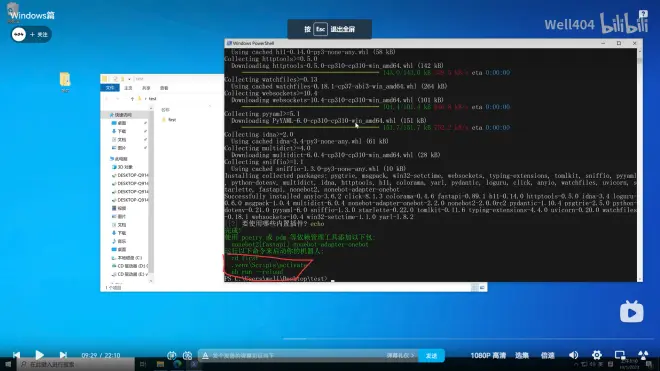Click the PowerShell vertical scrollbar
Image resolution: width=660 pixels, height=371 pixels.
(x=640, y=164)
